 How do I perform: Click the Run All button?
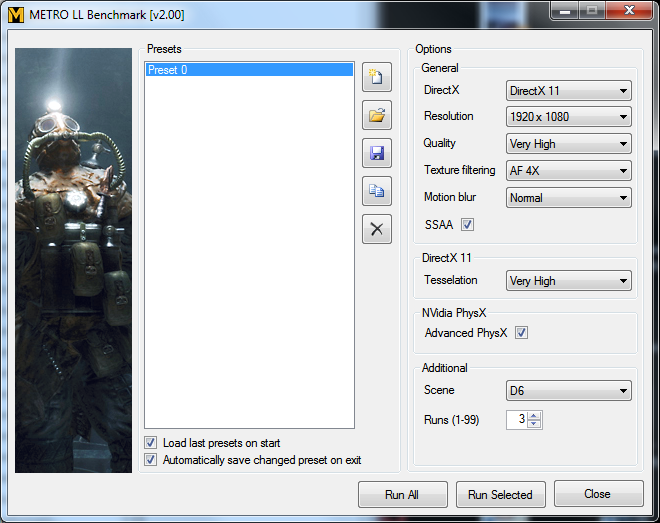click(x=402, y=494)
